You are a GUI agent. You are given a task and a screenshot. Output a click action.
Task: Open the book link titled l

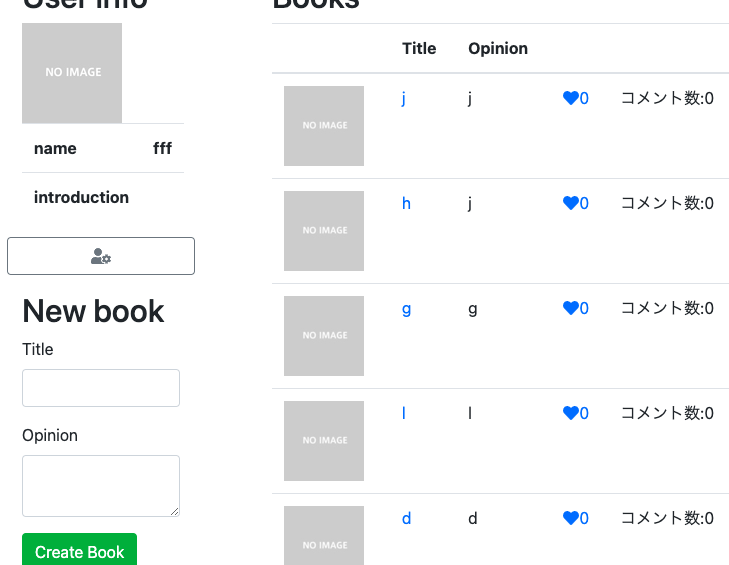pos(404,413)
